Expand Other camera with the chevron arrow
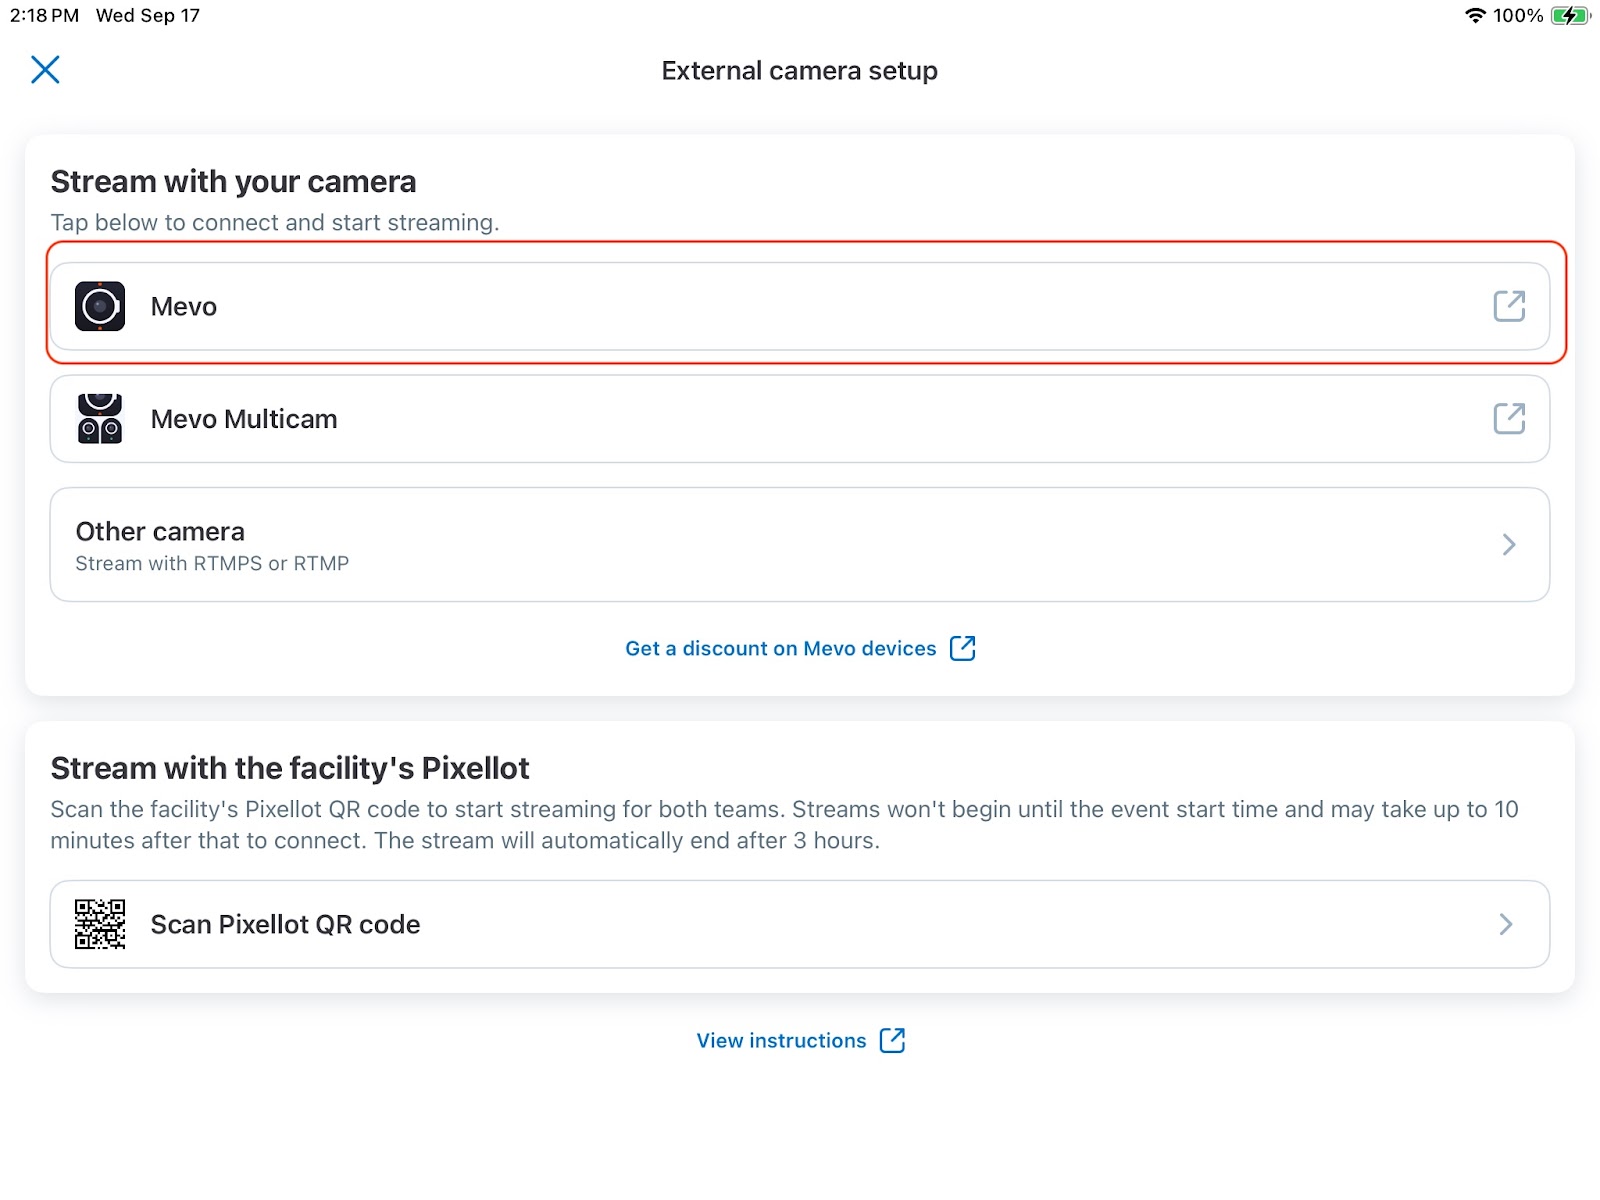Screen dimensions: 1600x1200 1509,544
